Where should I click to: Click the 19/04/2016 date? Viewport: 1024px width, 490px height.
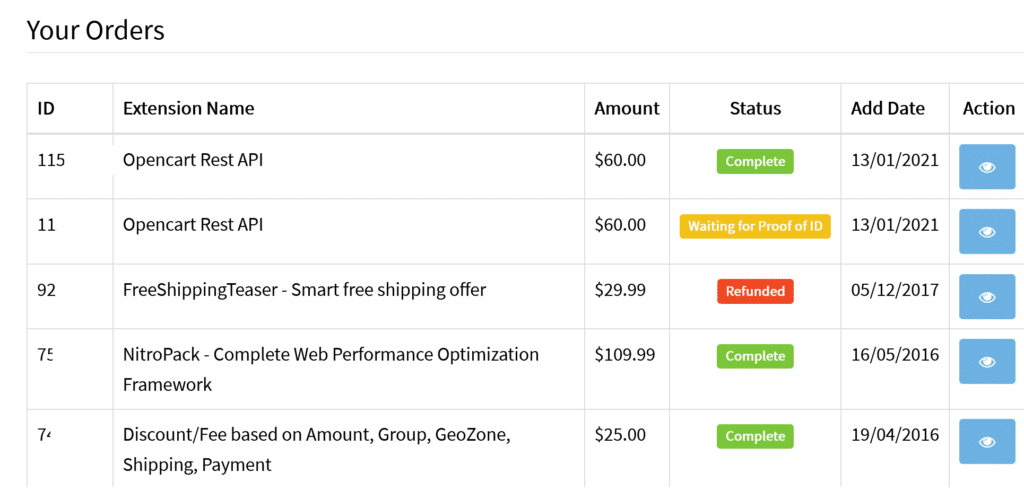tap(895, 434)
